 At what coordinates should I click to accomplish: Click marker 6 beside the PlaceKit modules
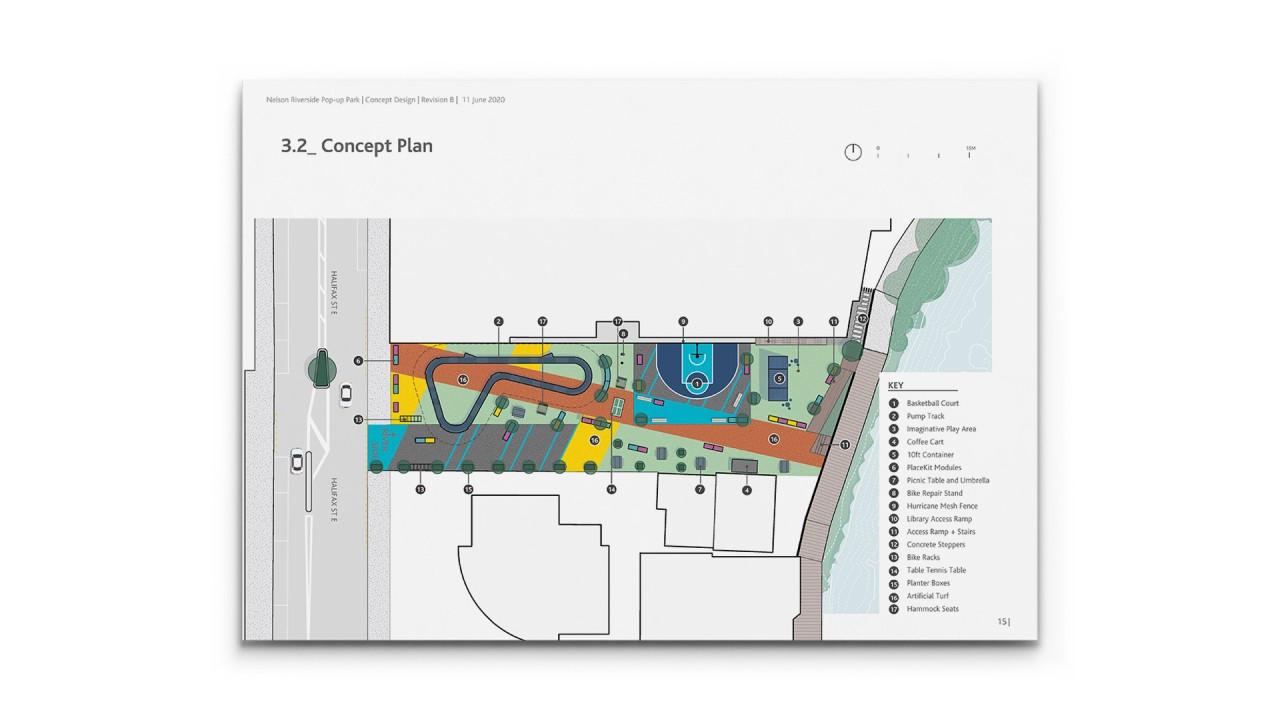357,360
